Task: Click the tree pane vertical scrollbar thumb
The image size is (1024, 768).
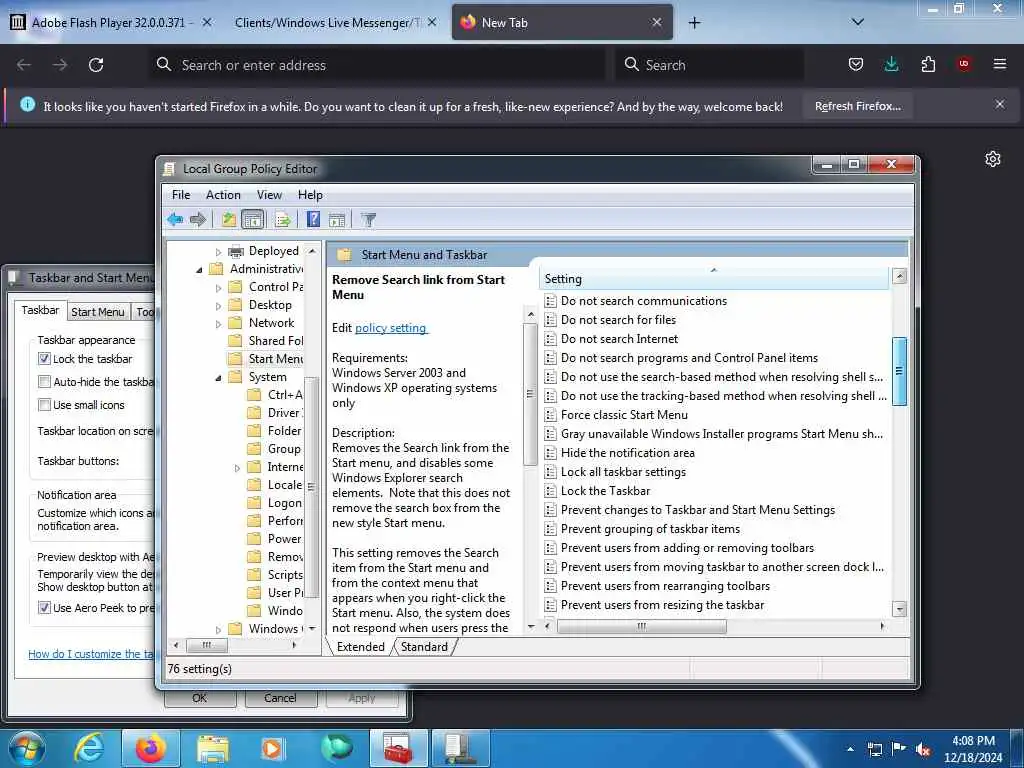Action: pos(312,487)
